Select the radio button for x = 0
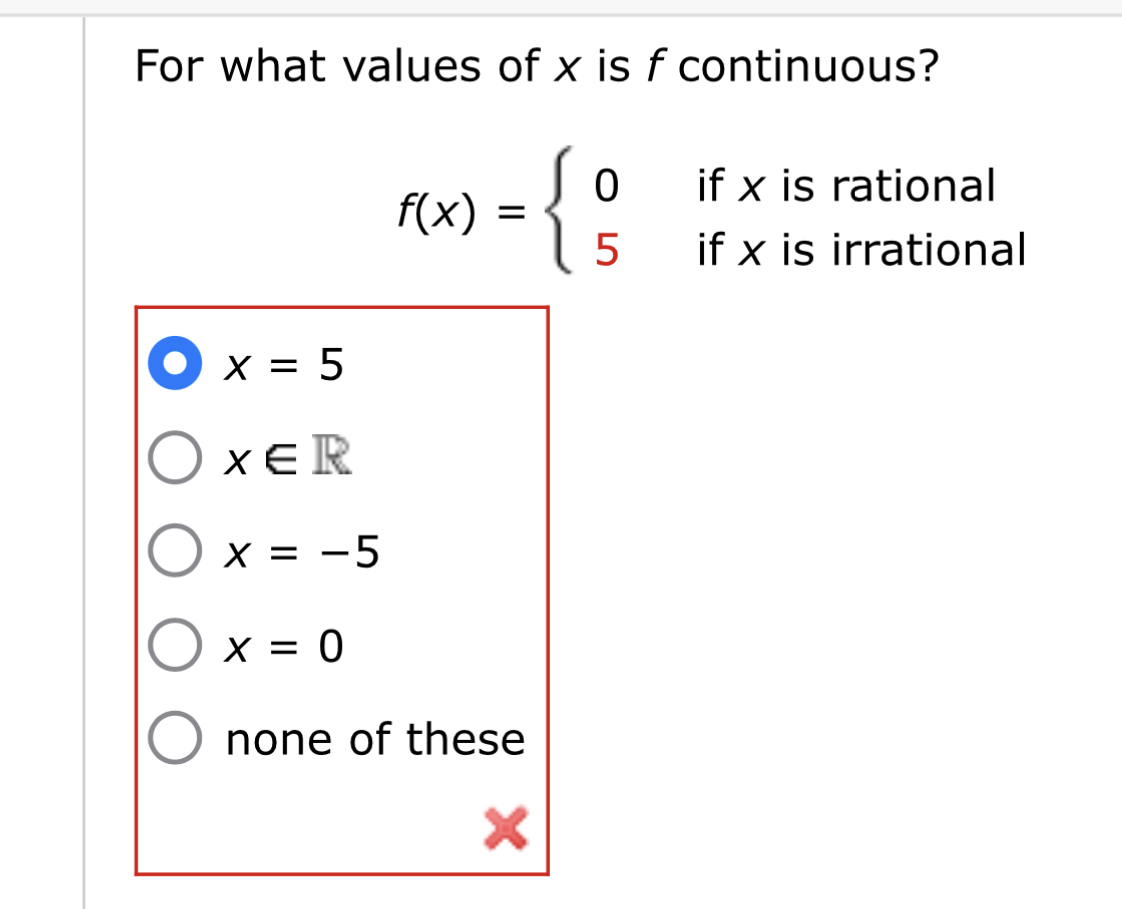The height and width of the screenshot is (909, 1122). point(173,646)
